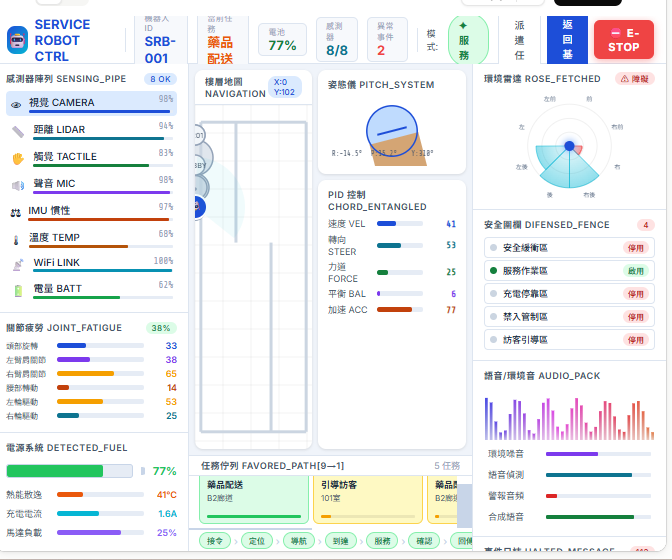Select the 服務 workflow step
Screen dimensions: 672x560
pyautogui.click(x=382, y=541)
